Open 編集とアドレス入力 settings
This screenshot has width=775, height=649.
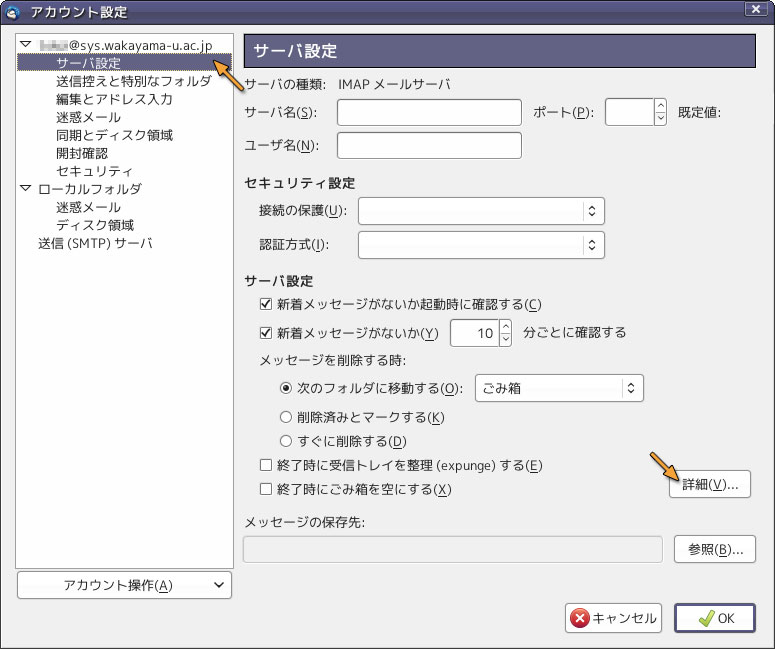coord(114,99)
